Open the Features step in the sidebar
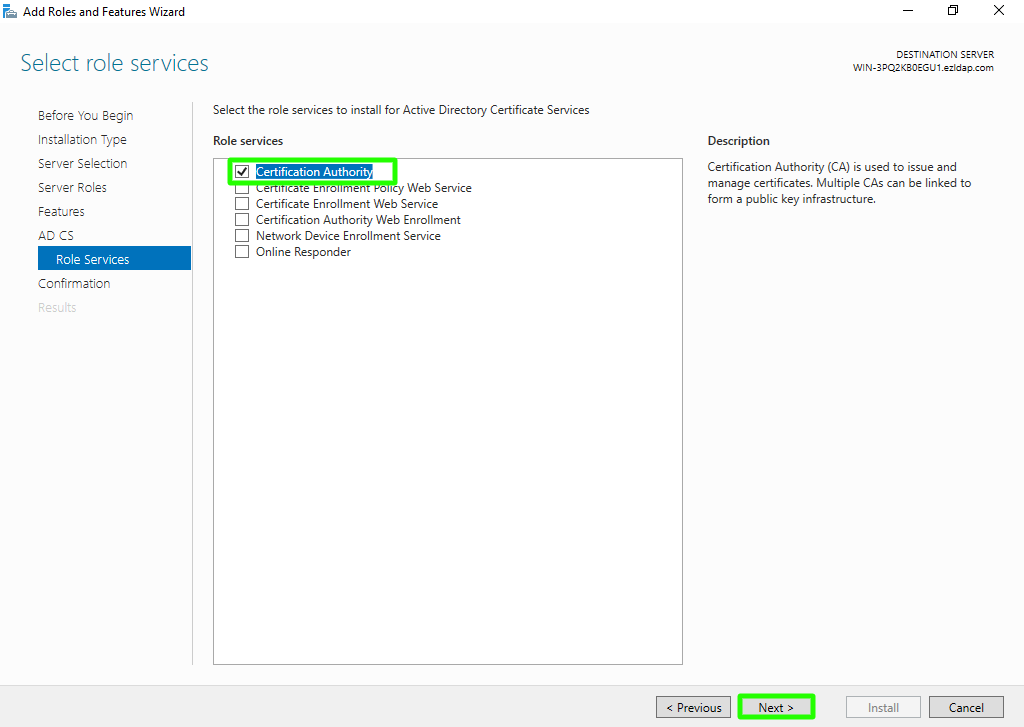The image size is (1024, 727). tap(61, 212)
